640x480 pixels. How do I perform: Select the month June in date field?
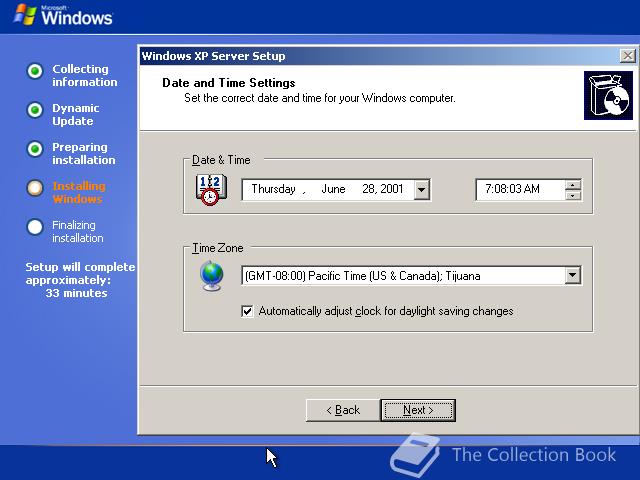[333, 189]
